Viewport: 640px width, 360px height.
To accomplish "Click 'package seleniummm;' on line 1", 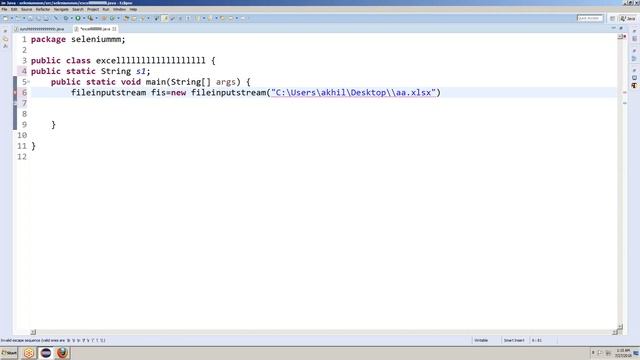I will (x=78, y=39).
